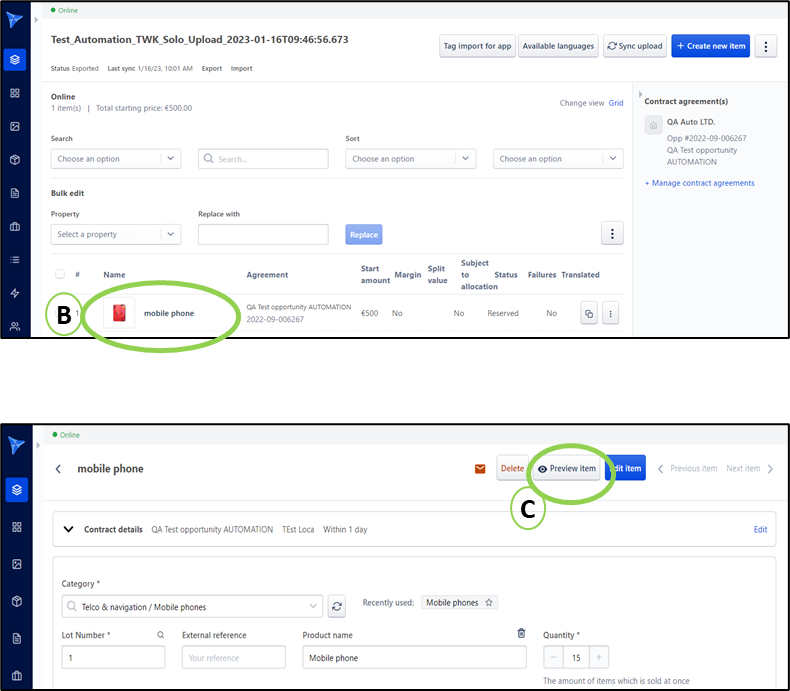Open the three-dot menu in the mobile phone row
Viewport: 790px width, 691px height.
point(611,314)
